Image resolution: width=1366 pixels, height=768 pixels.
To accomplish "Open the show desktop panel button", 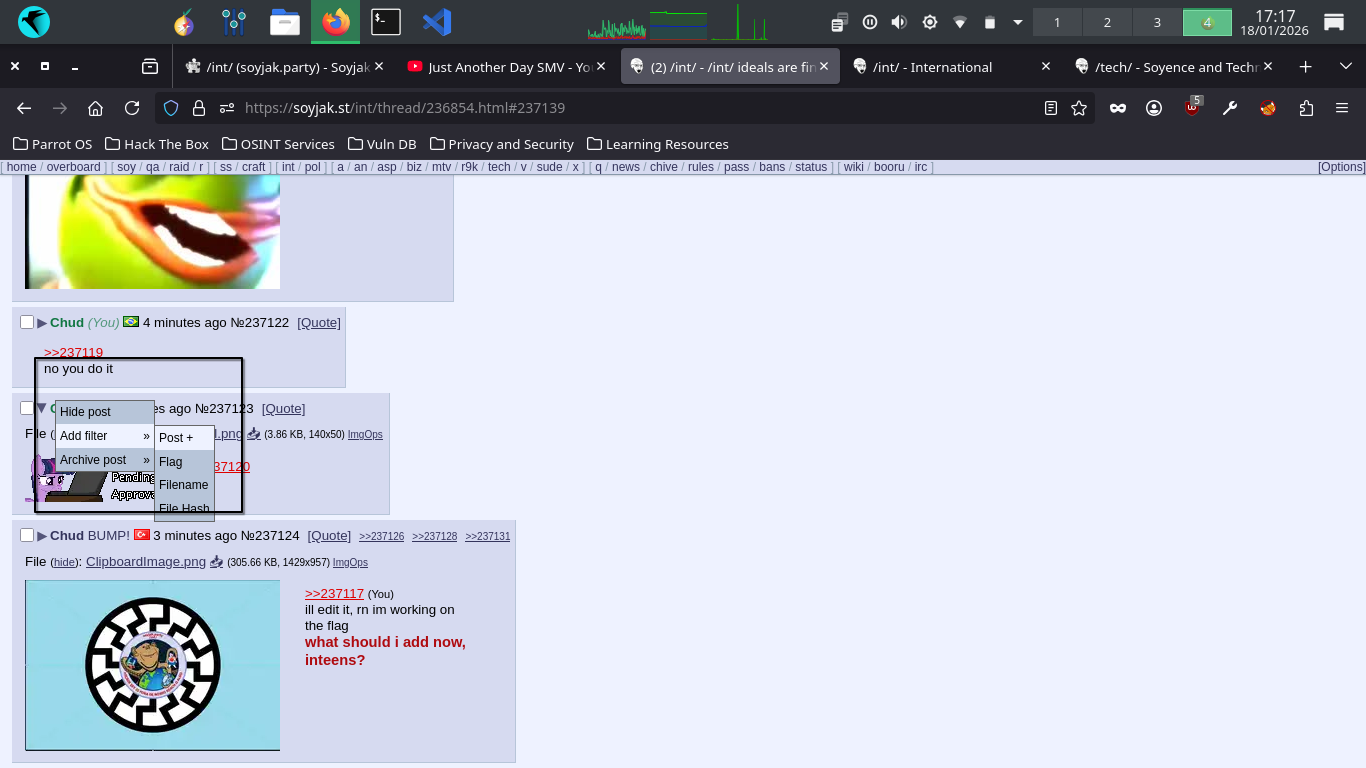I will pyautogui.click(x=1334, y=22).
